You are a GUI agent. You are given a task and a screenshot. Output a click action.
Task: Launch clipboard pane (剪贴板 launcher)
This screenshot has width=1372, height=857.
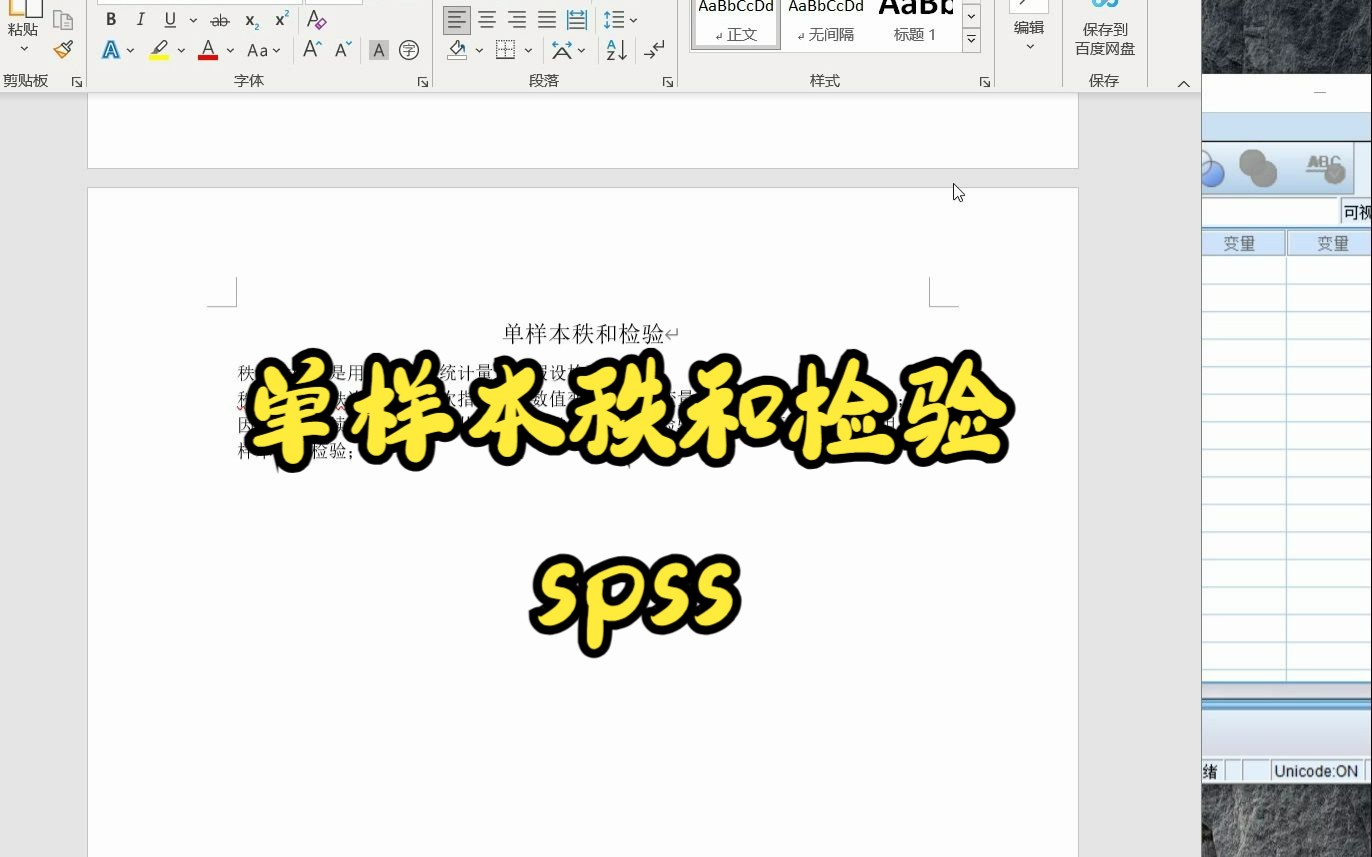pos(77,82)
